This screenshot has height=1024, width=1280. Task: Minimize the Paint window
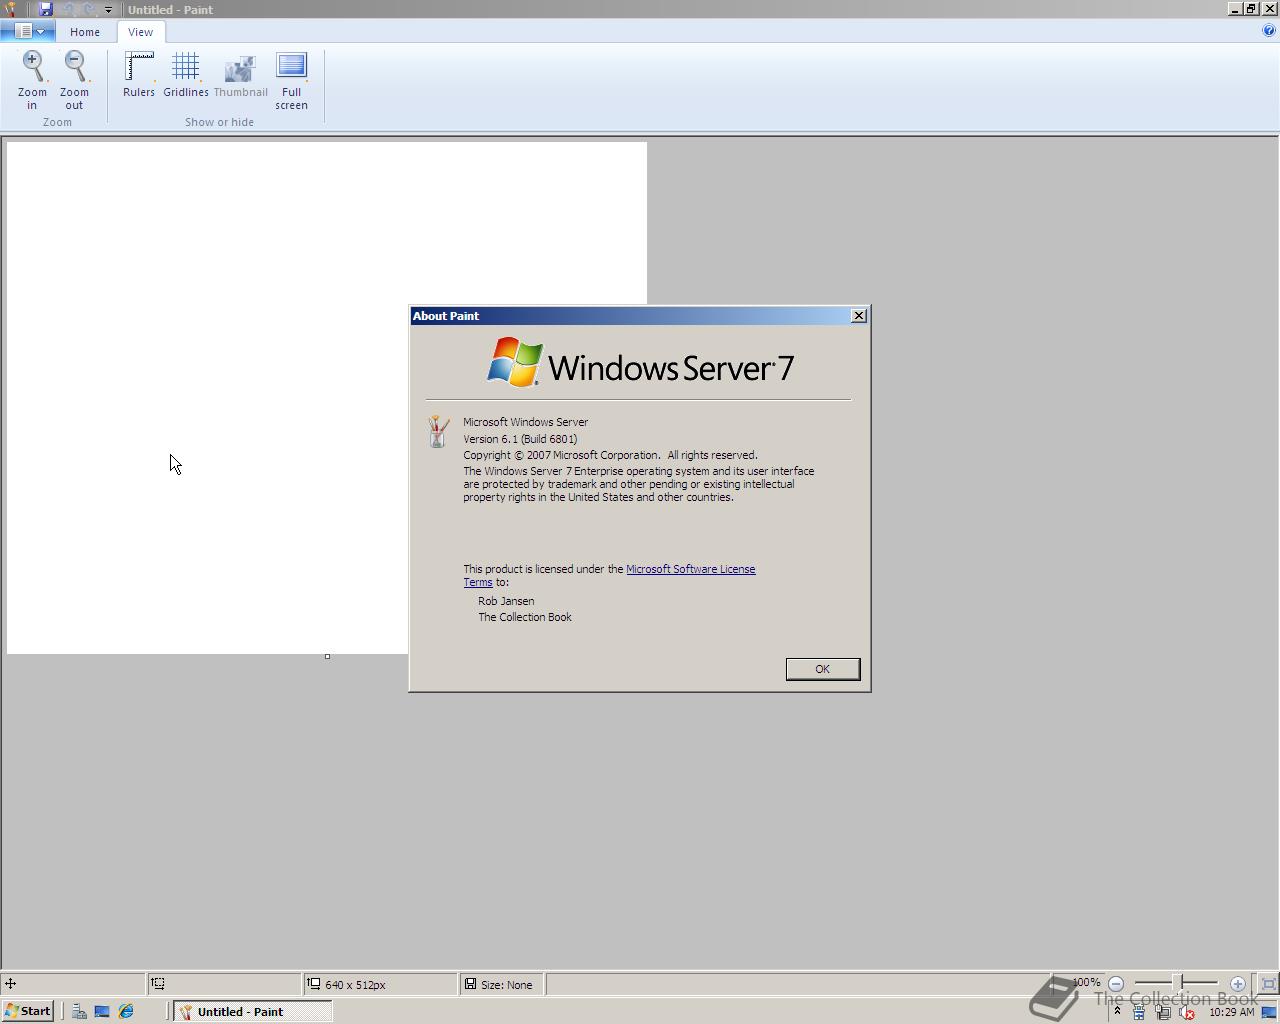click(1235, 9)
